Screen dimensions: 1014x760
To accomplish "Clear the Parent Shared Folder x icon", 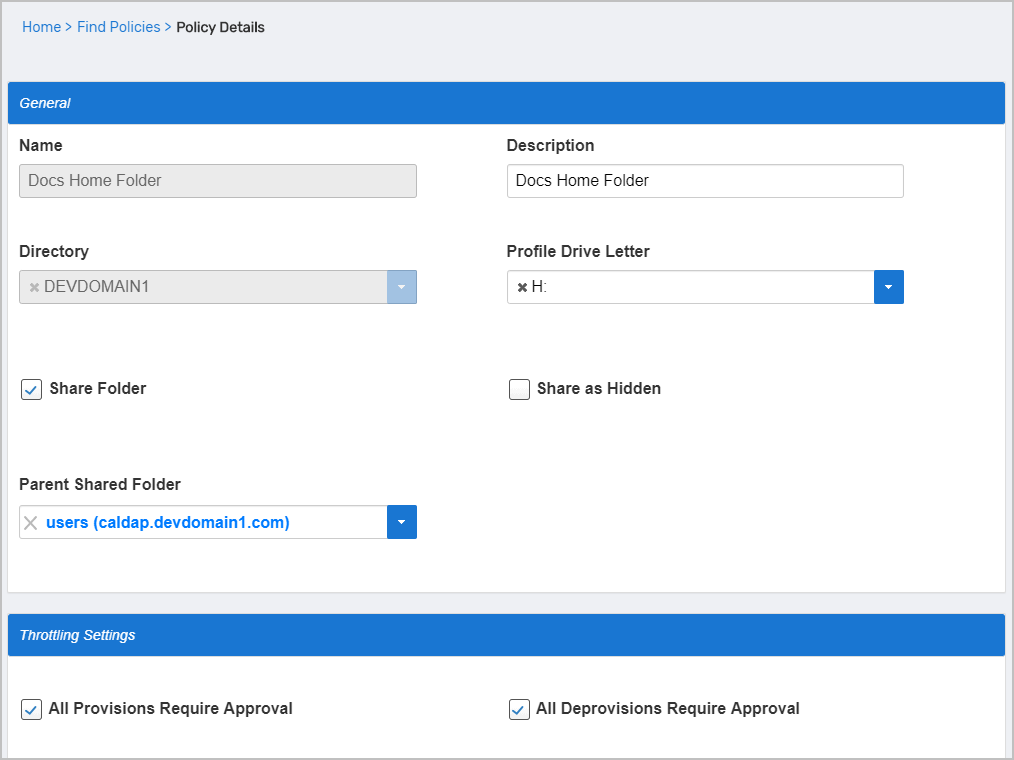I will 31,523.
